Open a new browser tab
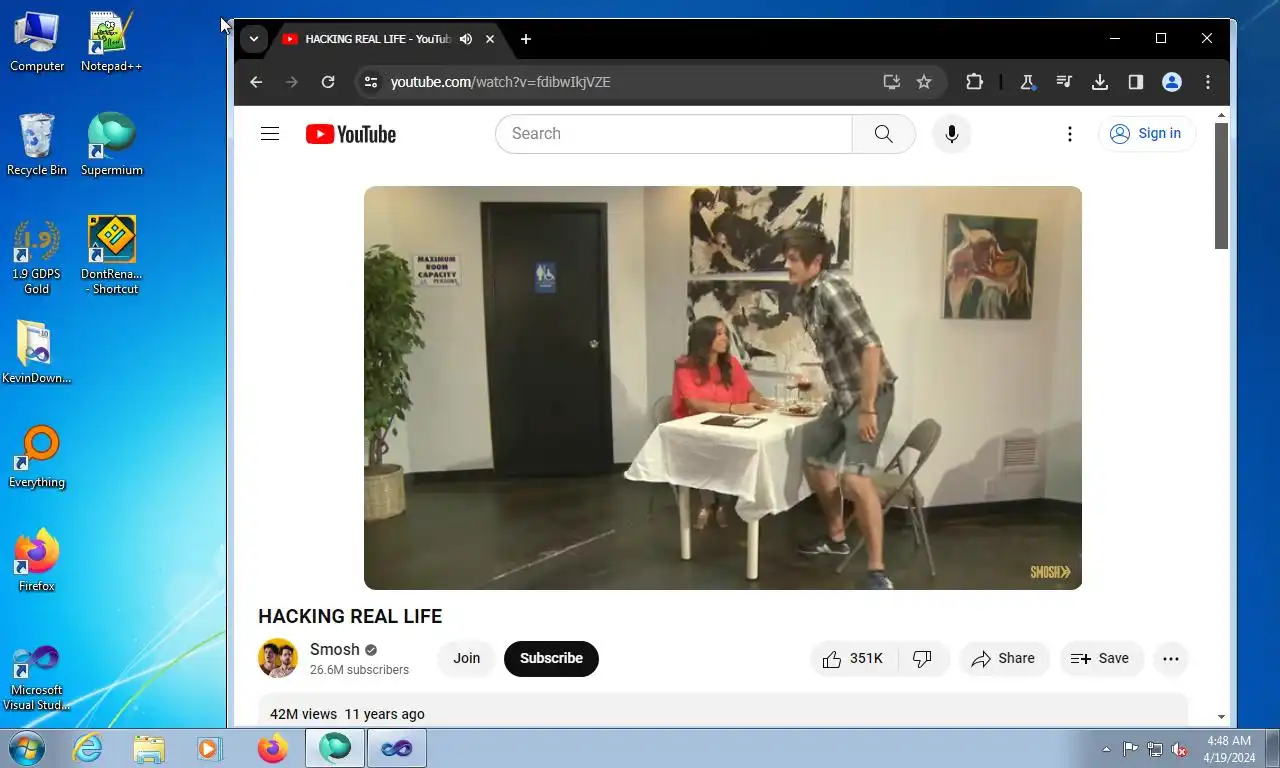This screenshot has width=1280, height=768. [x=526, y=39]
